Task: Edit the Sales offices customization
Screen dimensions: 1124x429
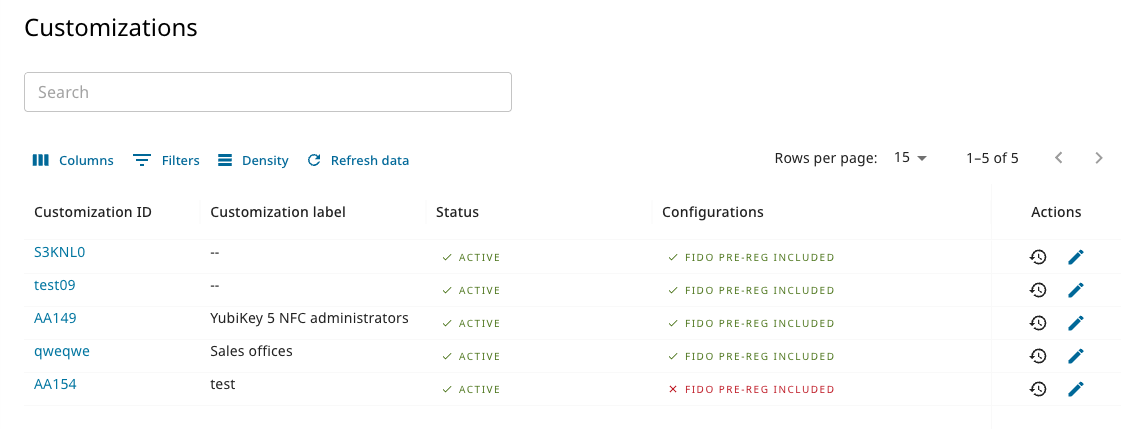Action: tap(1076, 356)
